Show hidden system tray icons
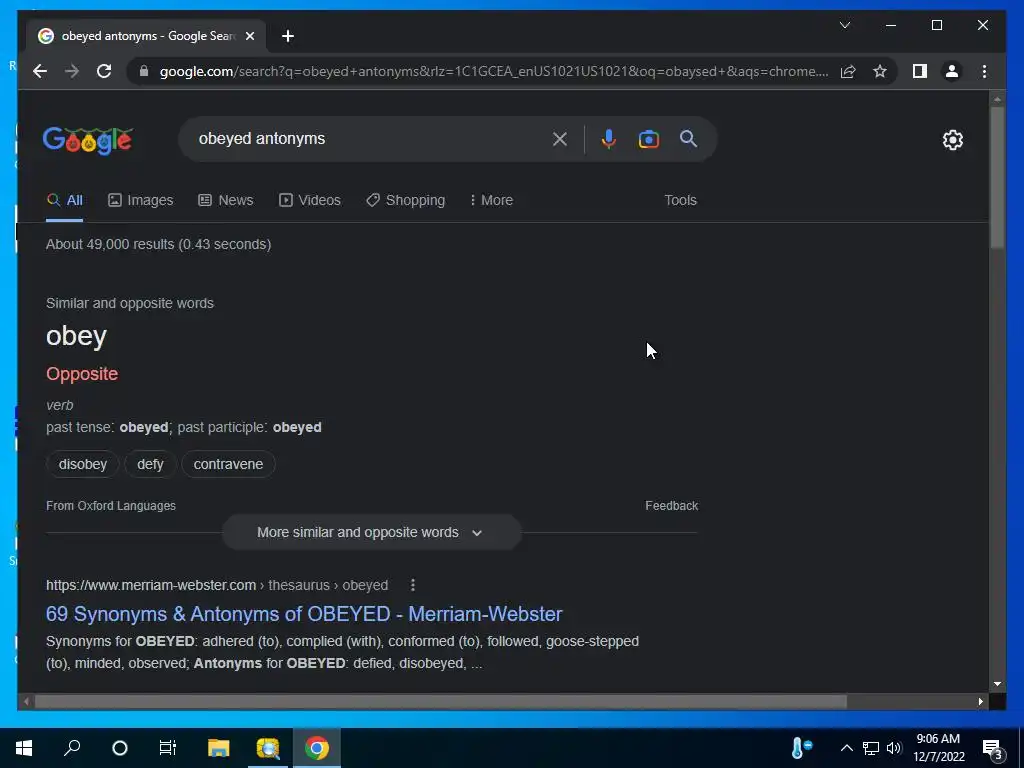This screenshot has height=768, width=1024. 846,748
